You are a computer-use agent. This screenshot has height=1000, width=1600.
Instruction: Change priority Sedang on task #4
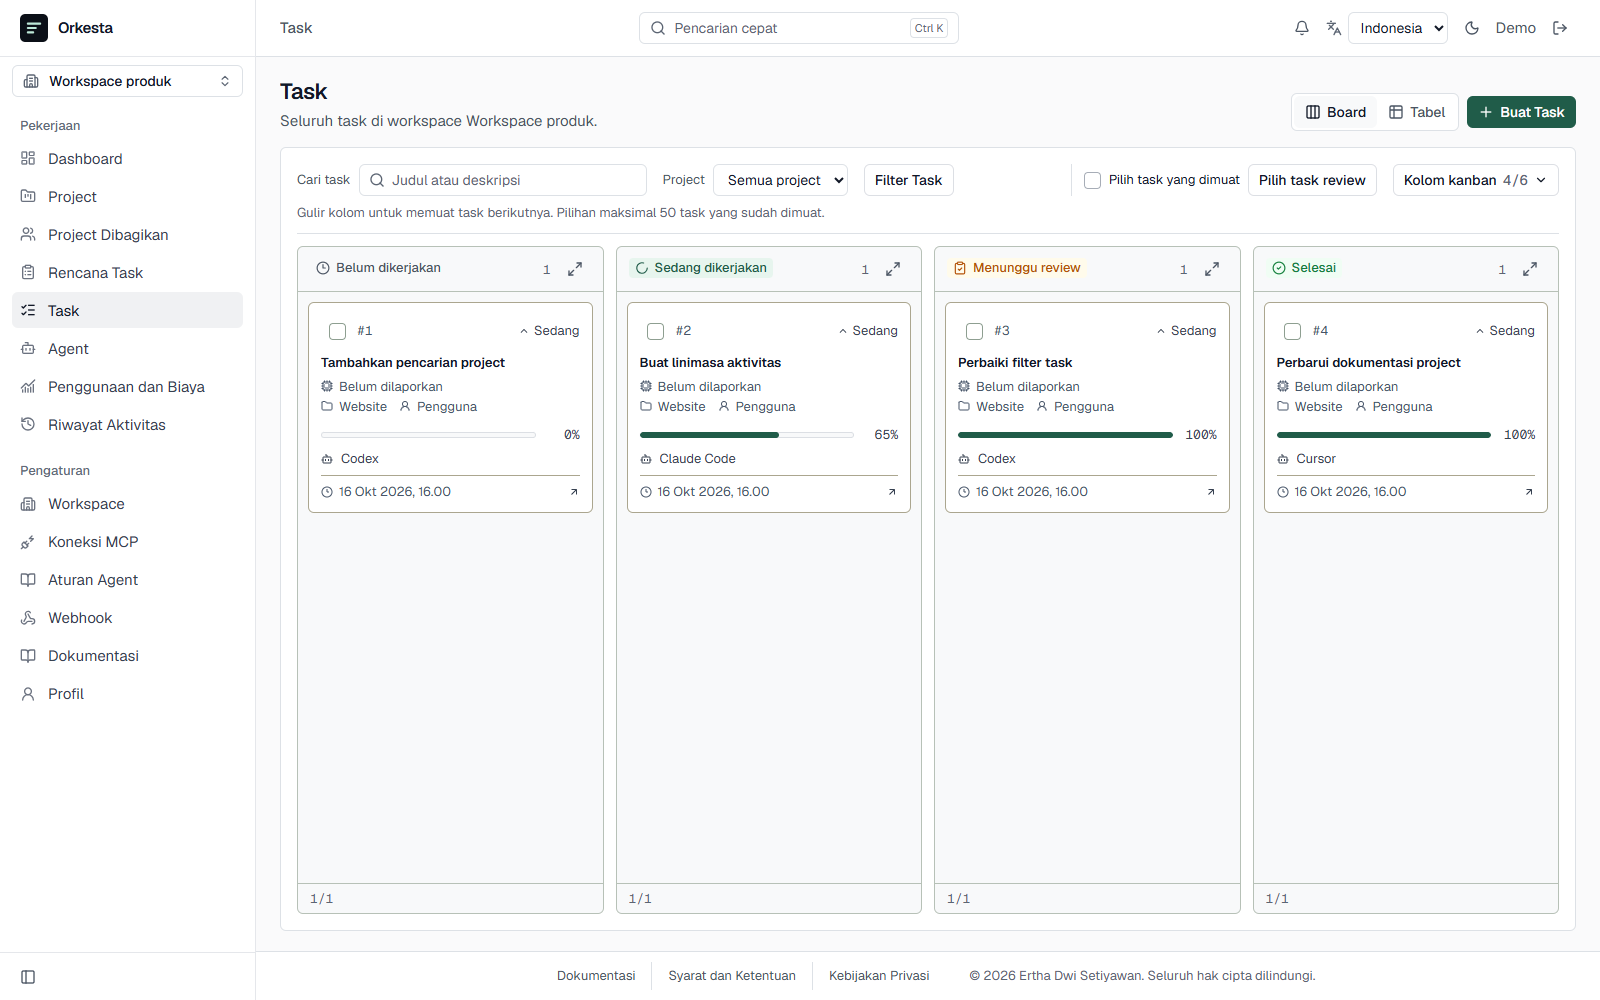[1505, 331]
